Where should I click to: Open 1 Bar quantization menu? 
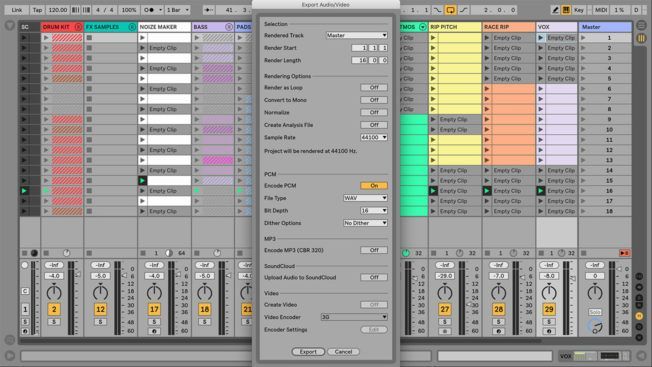pyautogui.click(x=178, y=10)
